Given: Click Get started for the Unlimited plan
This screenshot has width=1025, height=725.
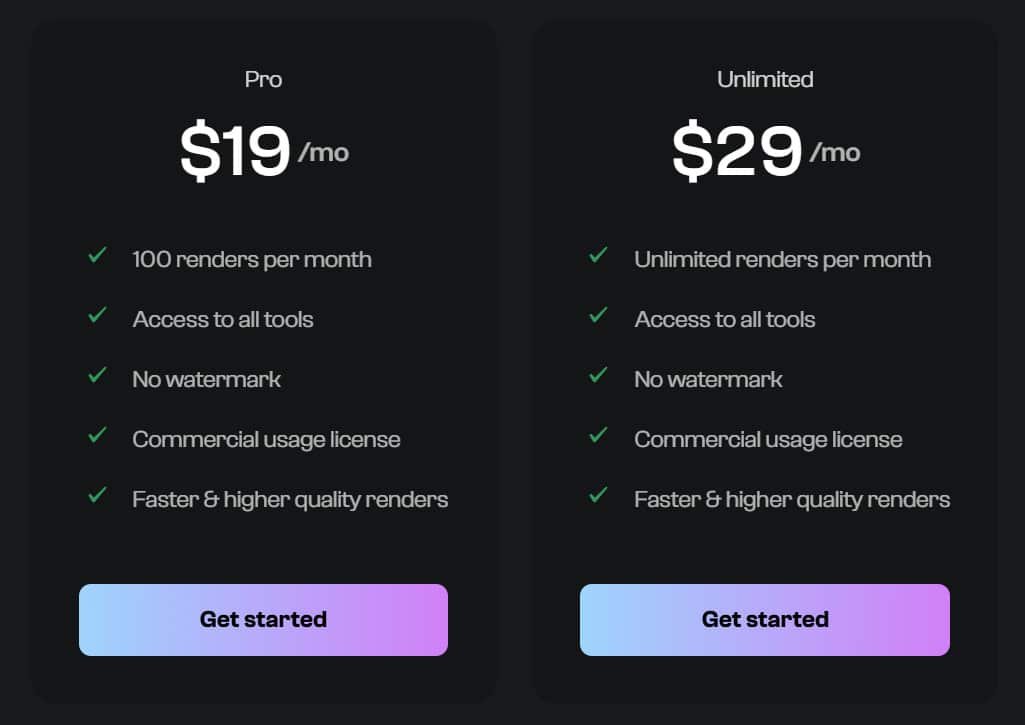Looking at the screenshot, I should 765,619.
